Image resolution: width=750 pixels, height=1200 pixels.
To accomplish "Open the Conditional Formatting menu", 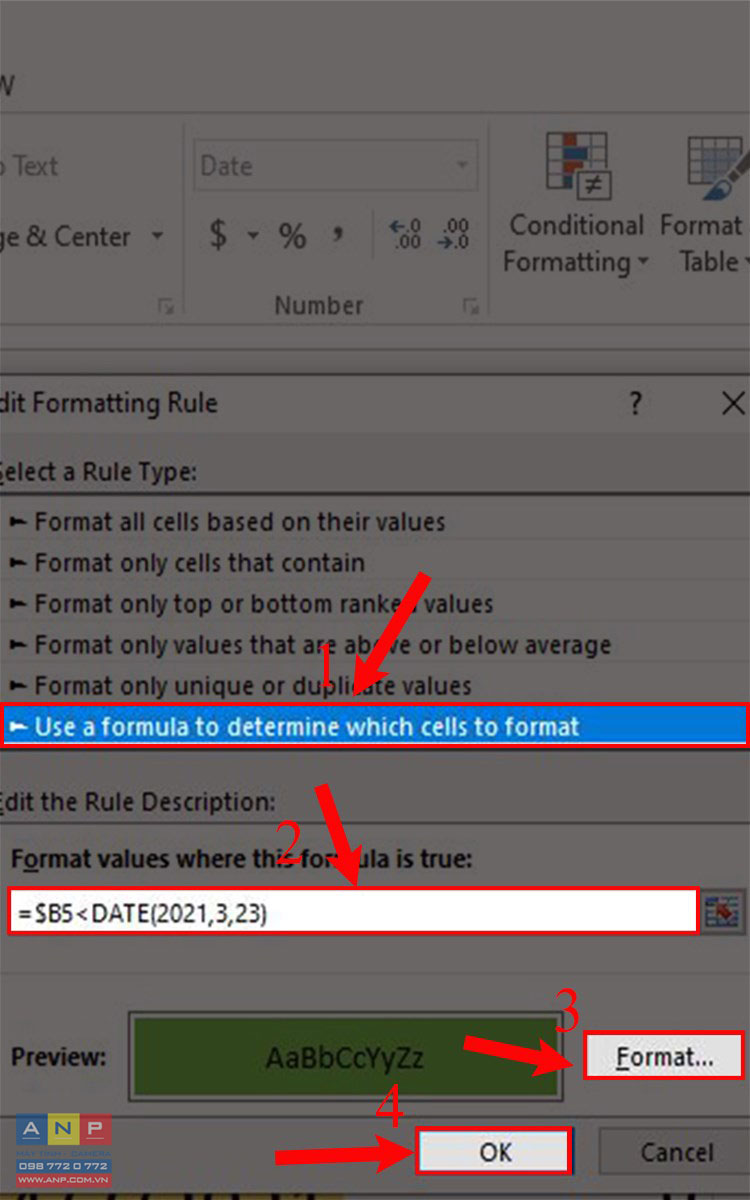I will 575,204.
